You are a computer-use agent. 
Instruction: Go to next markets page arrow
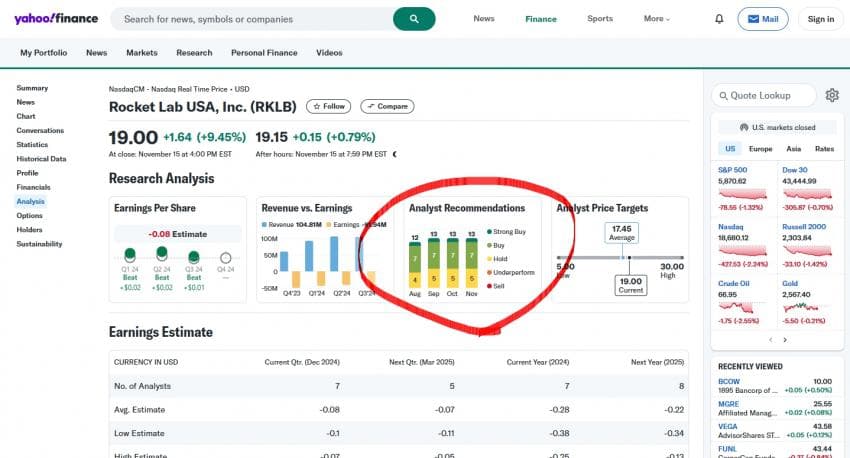(785, 340)
